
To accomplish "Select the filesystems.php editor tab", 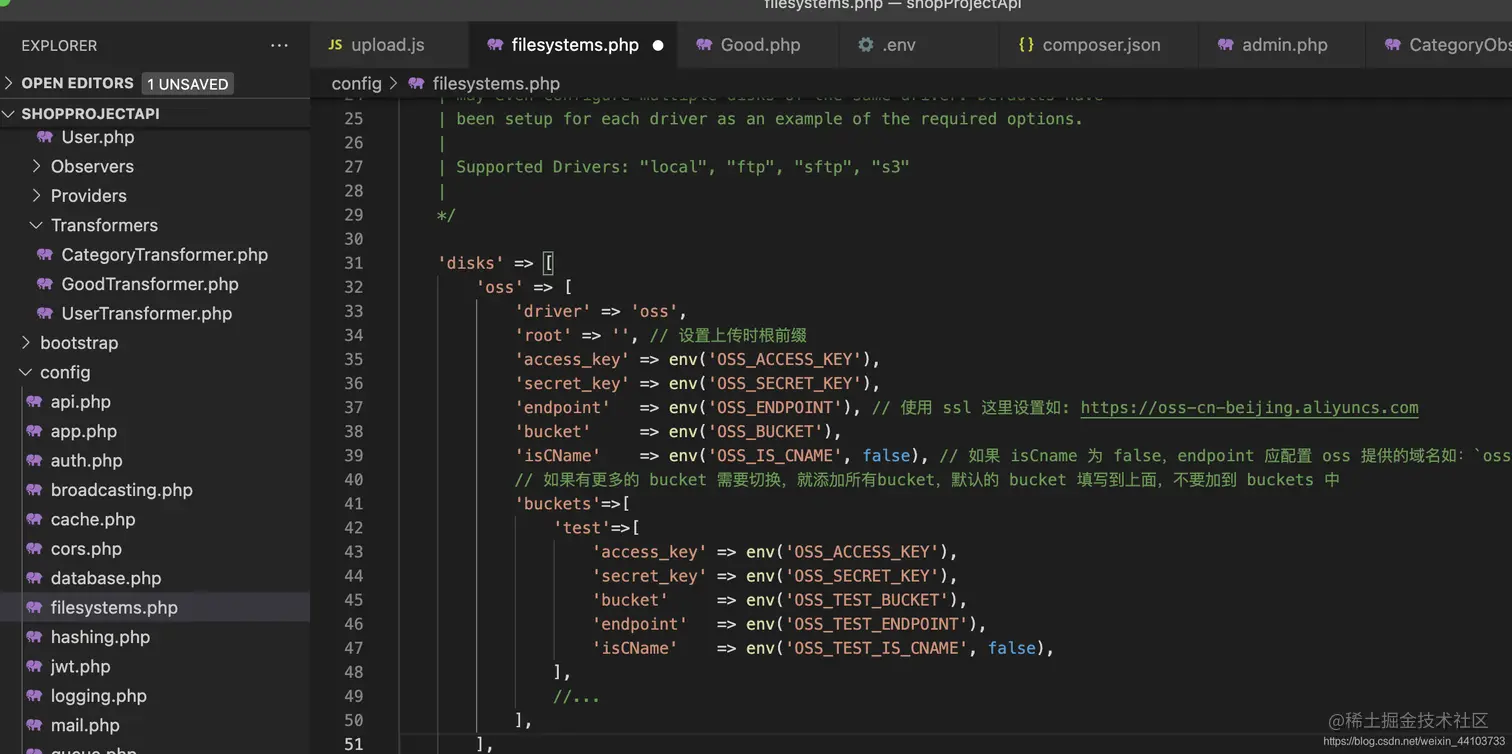I will [x=574, y=45].
